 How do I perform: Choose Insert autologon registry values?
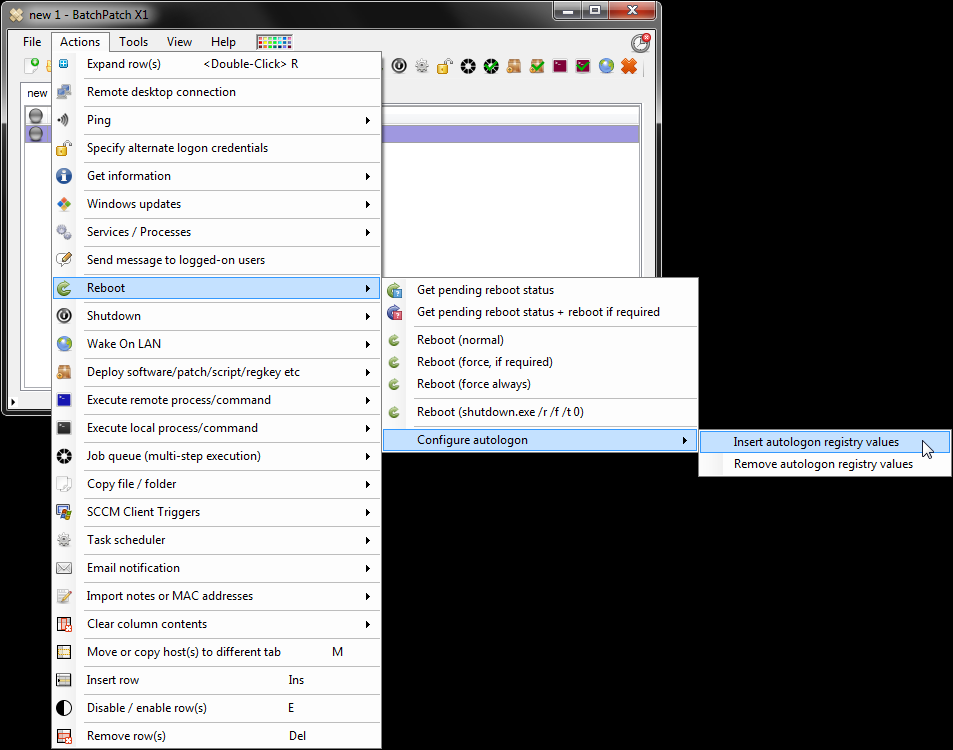[x=825, y=442]
